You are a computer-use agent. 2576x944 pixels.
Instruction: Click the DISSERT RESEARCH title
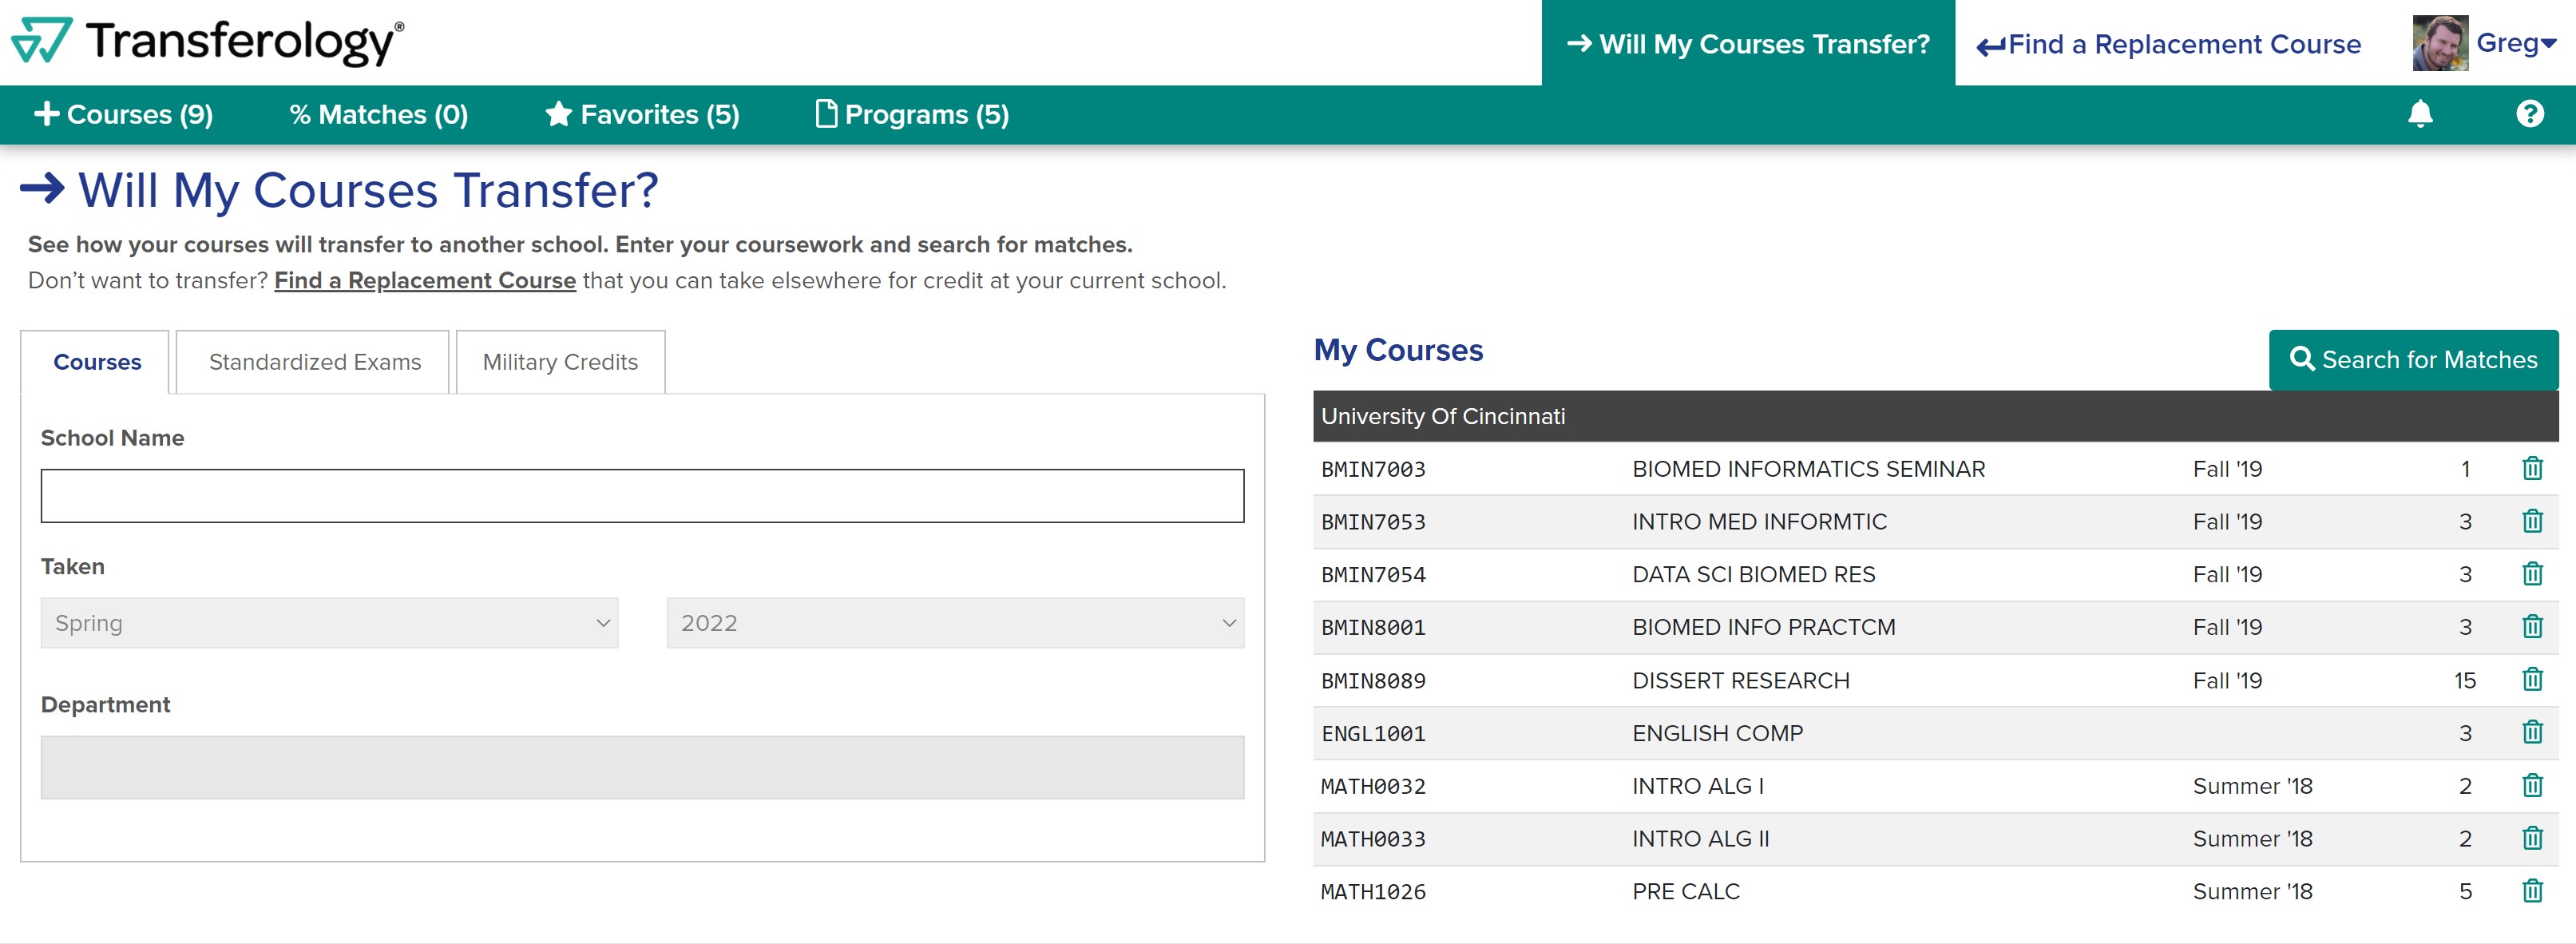tap(1740, 681)
